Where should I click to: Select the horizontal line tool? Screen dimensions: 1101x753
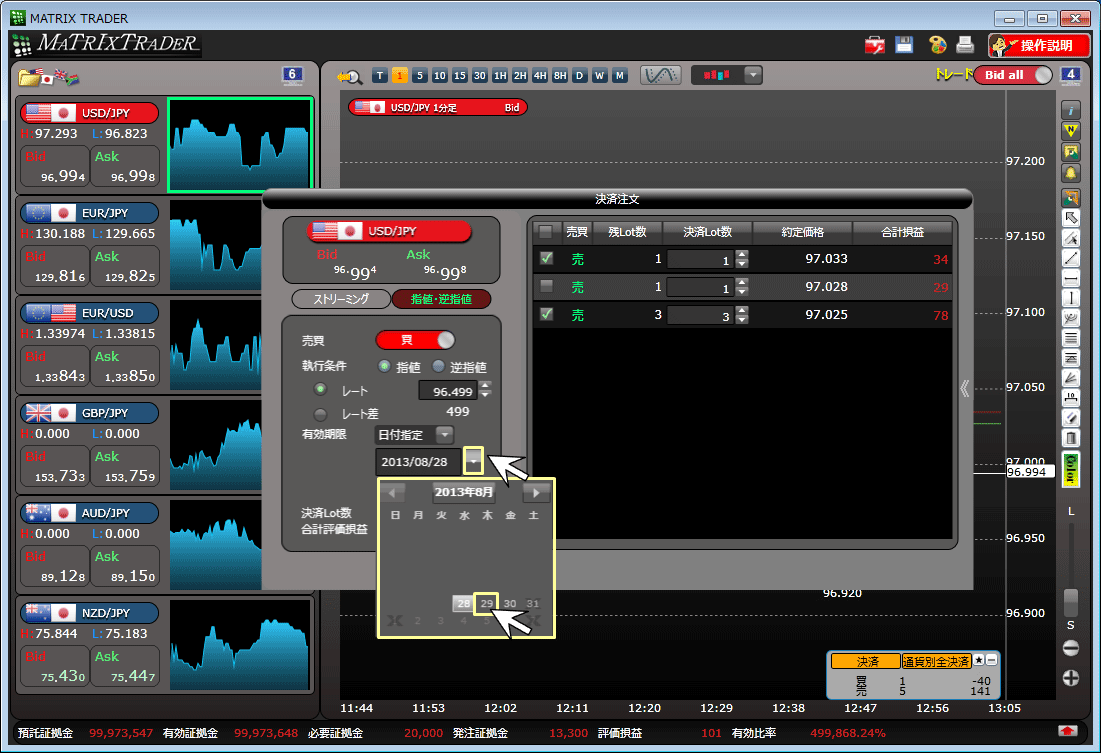[x=1071, y=279]
